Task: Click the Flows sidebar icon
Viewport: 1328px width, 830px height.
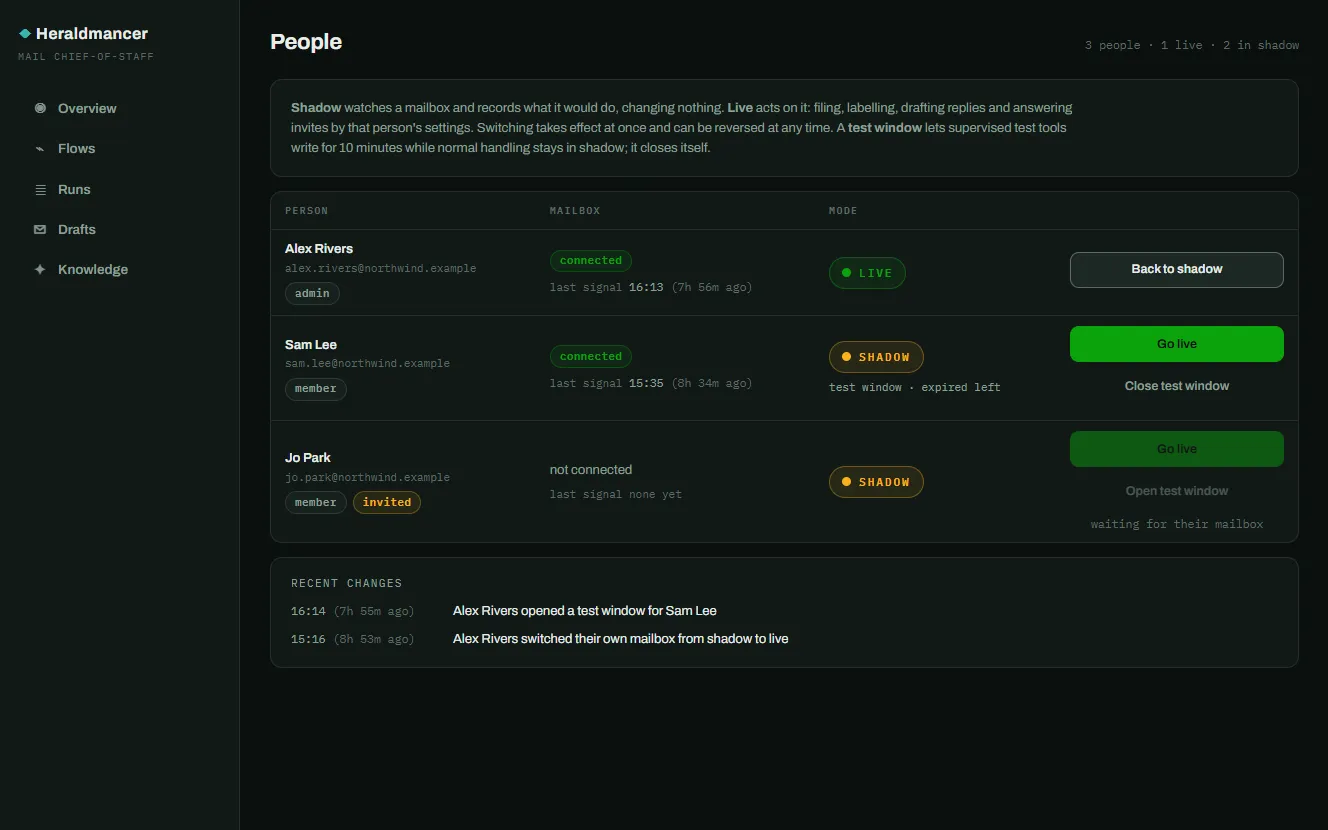Action: pyautogui.click(x=40, y=148)
